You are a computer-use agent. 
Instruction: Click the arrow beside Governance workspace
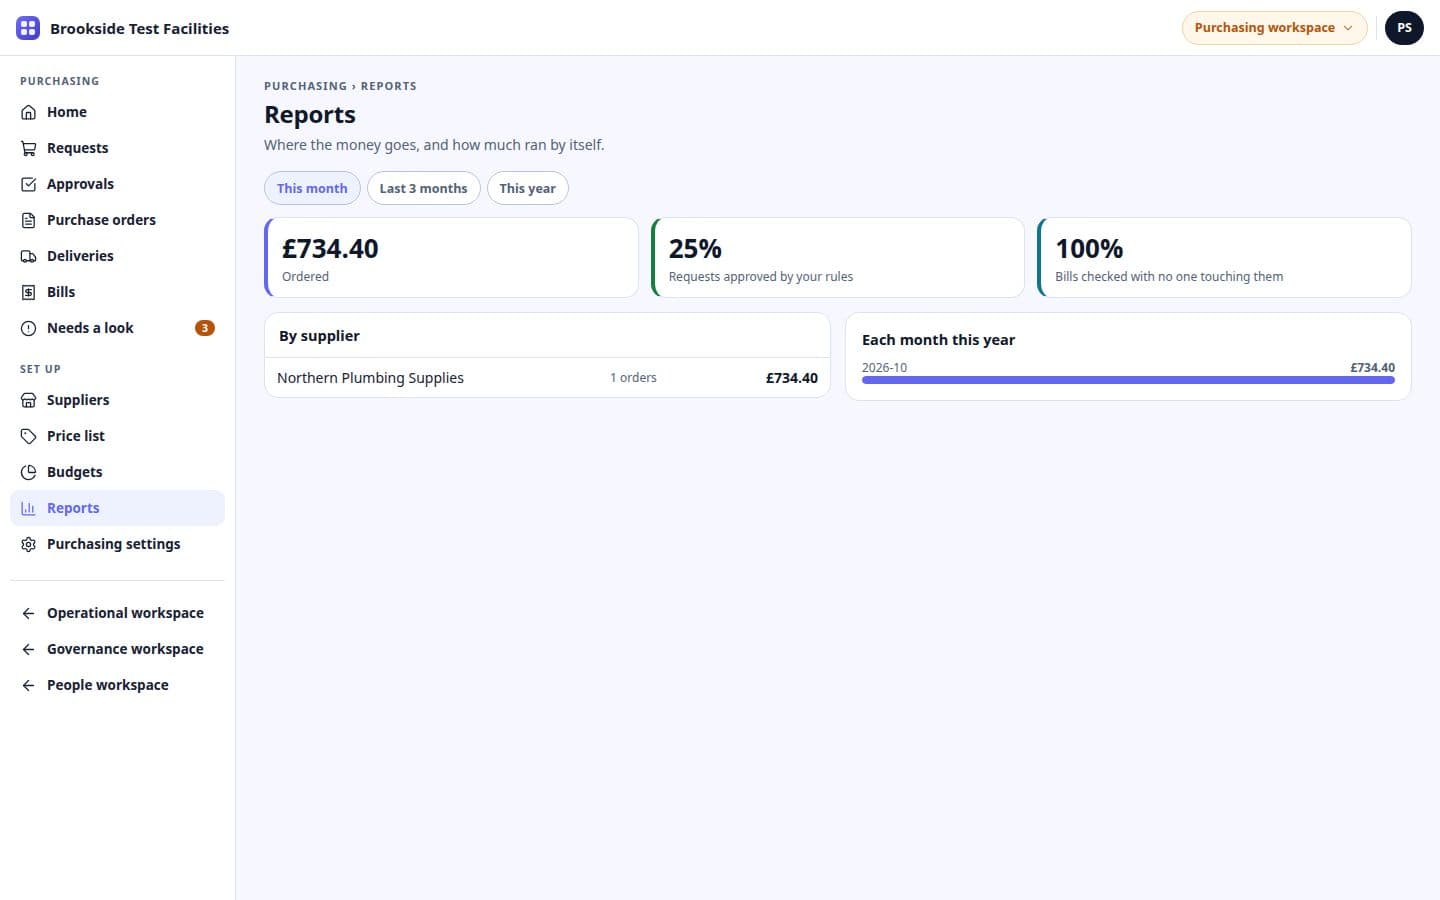point(28,649)
